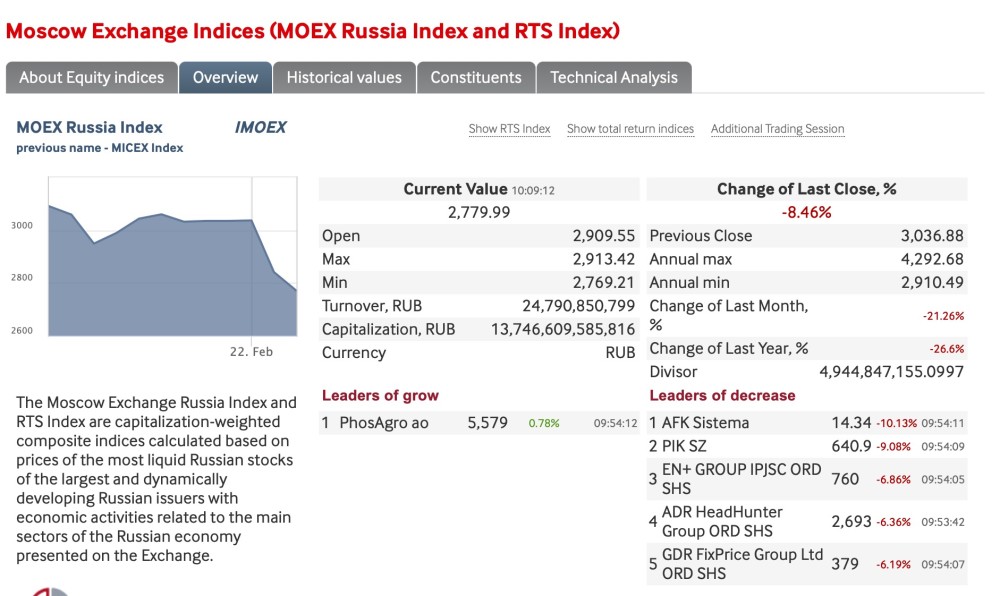Click the IMOEX ticker label
This screenshot has width=1000, height=596.
[x=260, y=127]
